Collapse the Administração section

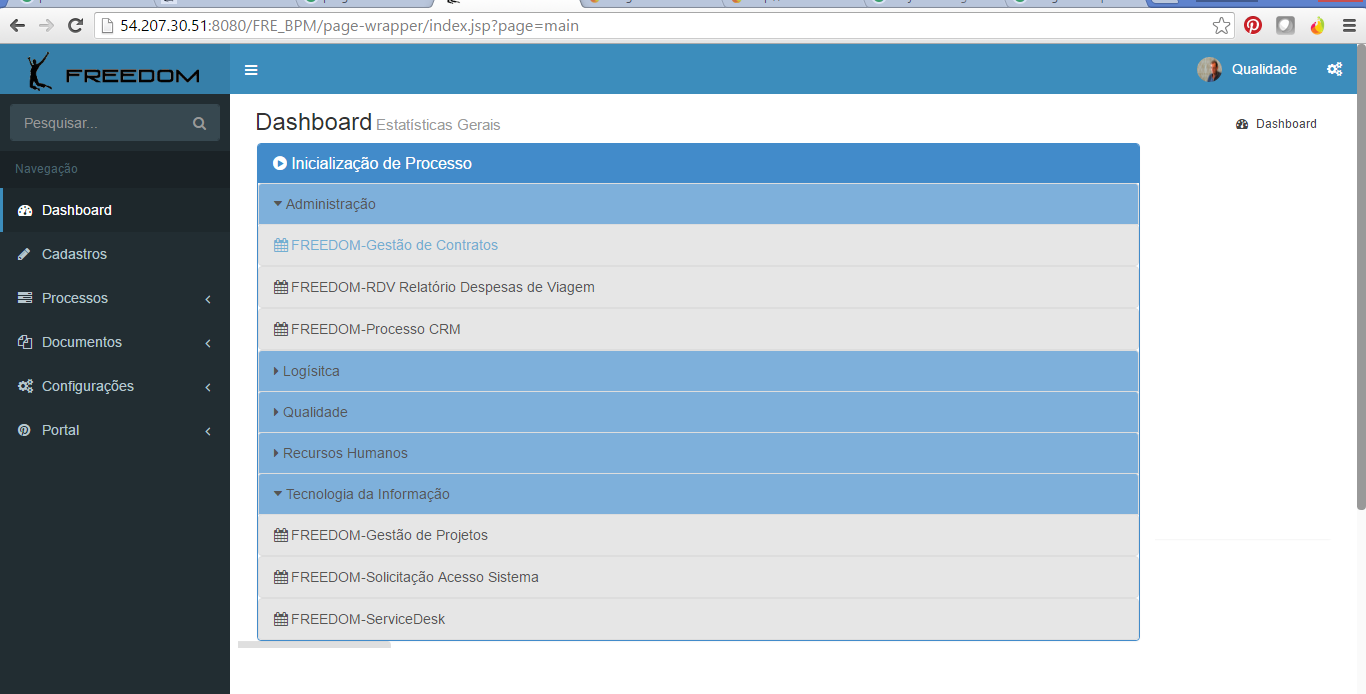click(698, 204)
